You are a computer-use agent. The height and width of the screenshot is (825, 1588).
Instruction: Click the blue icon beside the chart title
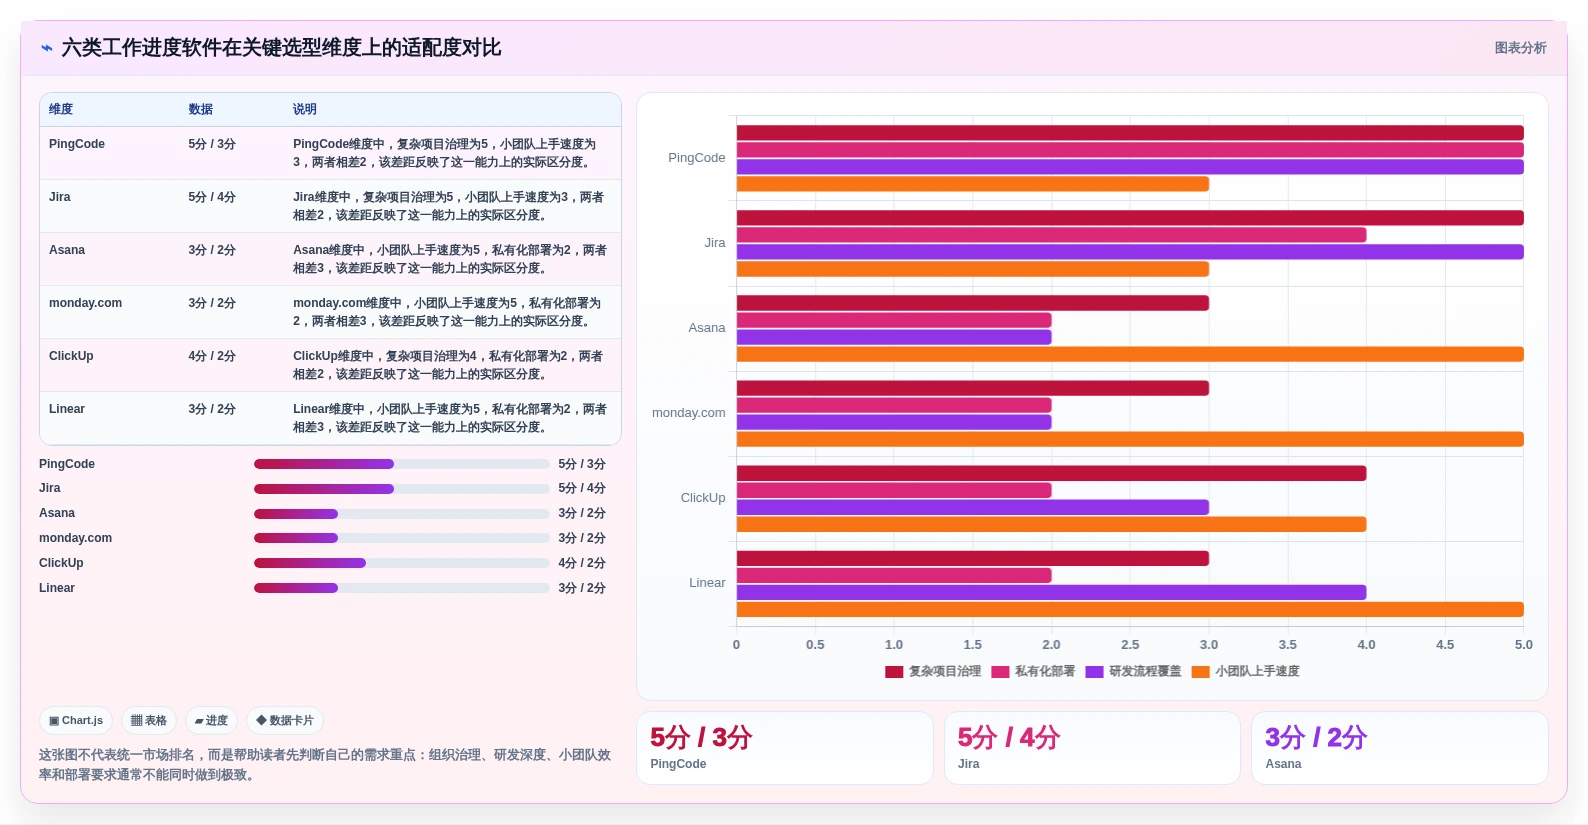pyautogui.click(x=46, y=48)
